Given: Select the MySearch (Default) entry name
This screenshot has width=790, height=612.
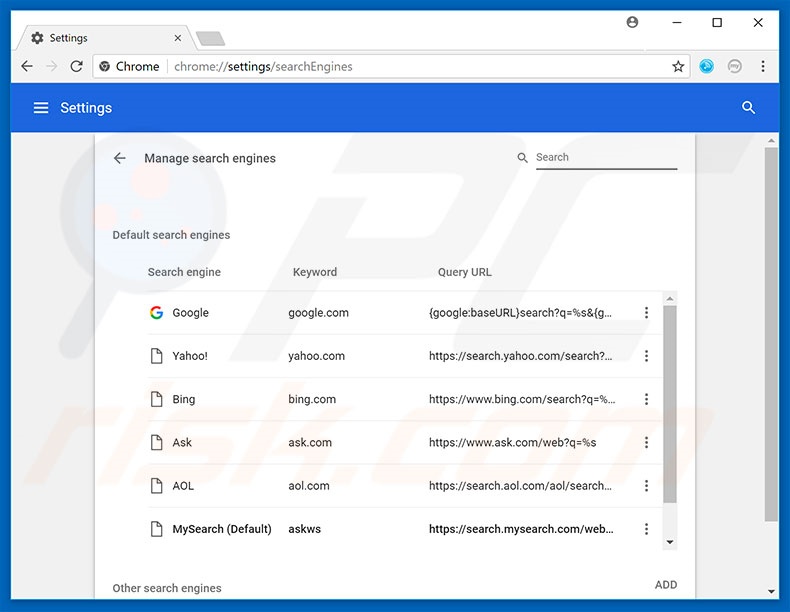Looking at the screenshot, I should 222,529.
